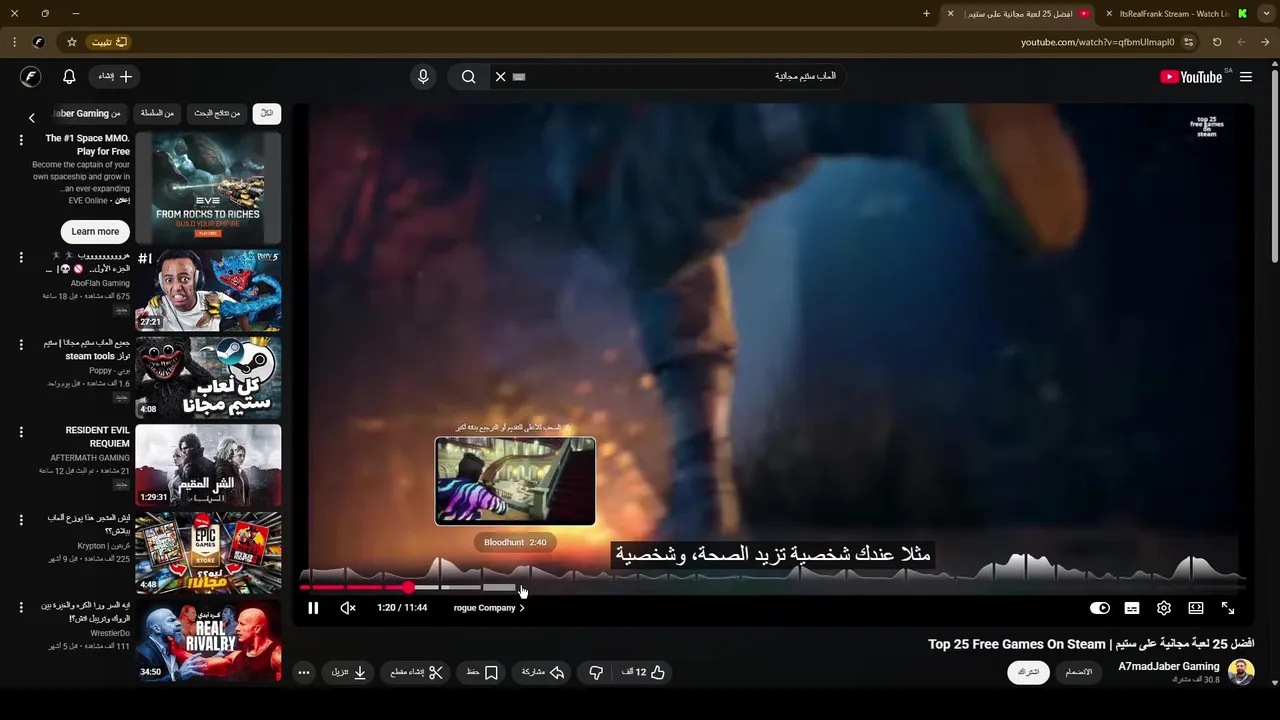Save video using the bookmark حفظ button
The image size is (1280, 720).
click(x=483, y=673)
